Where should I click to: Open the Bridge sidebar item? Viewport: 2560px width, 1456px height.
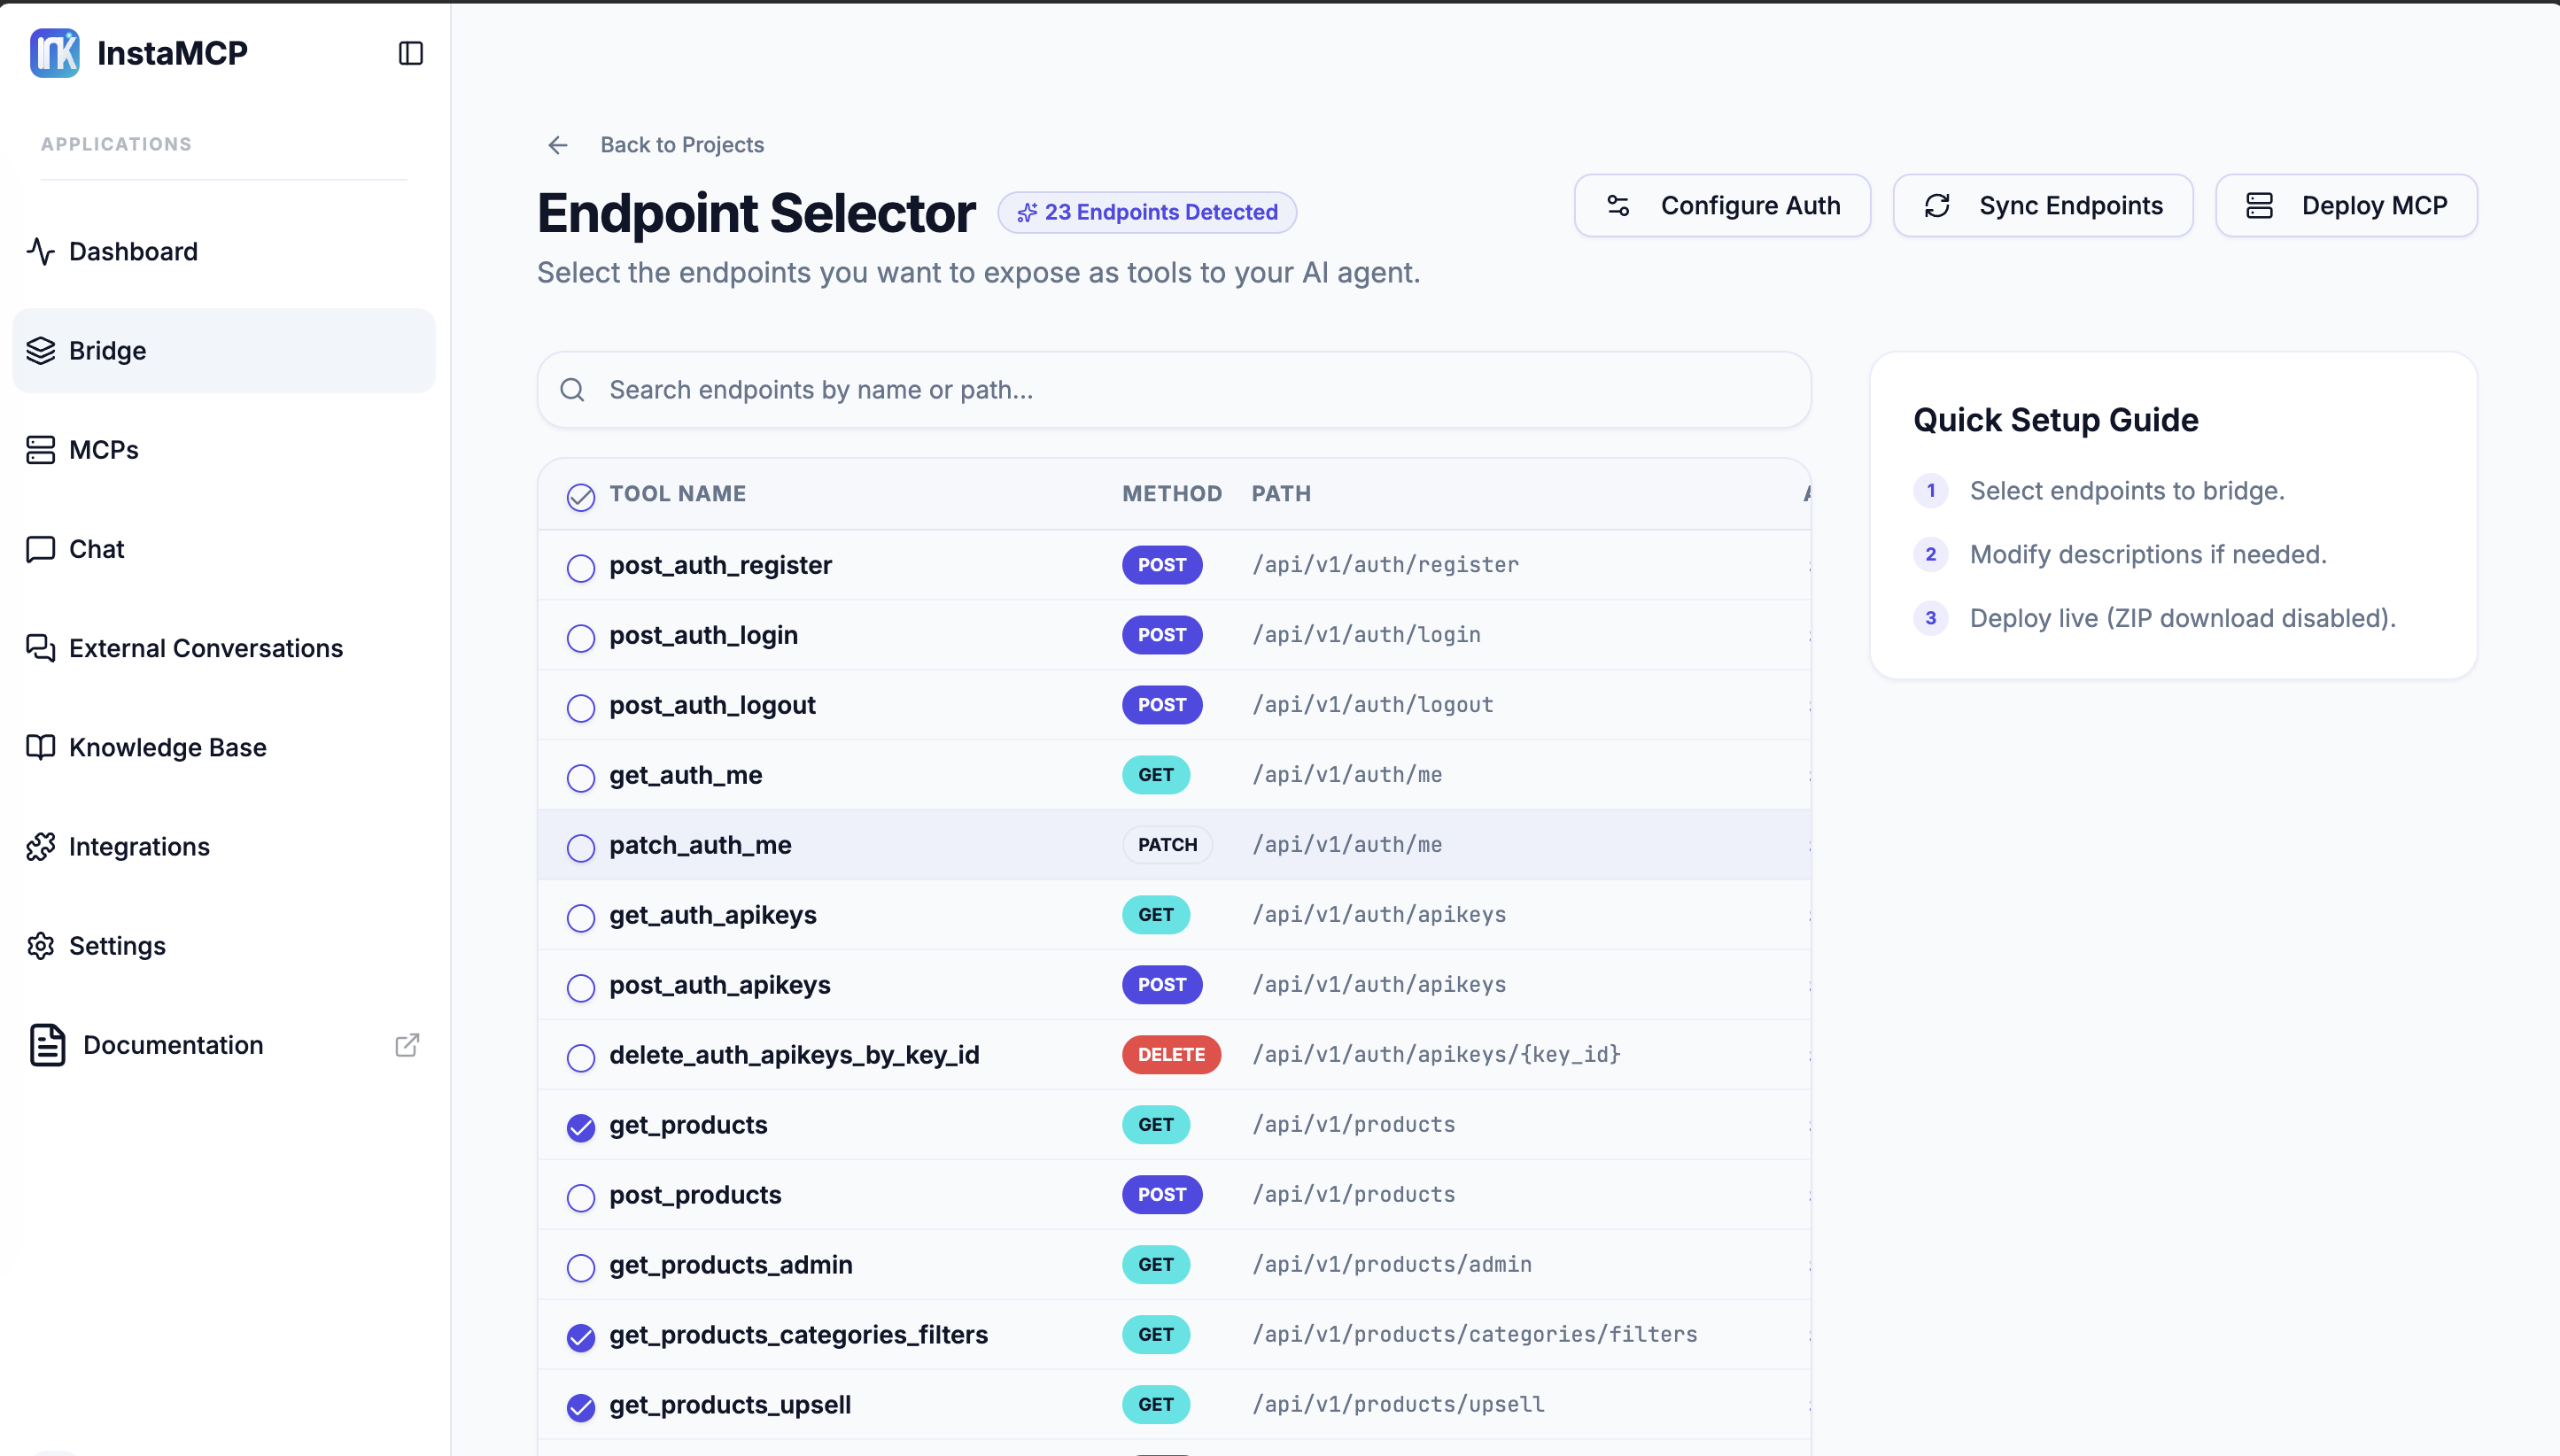tap(224, 351)
